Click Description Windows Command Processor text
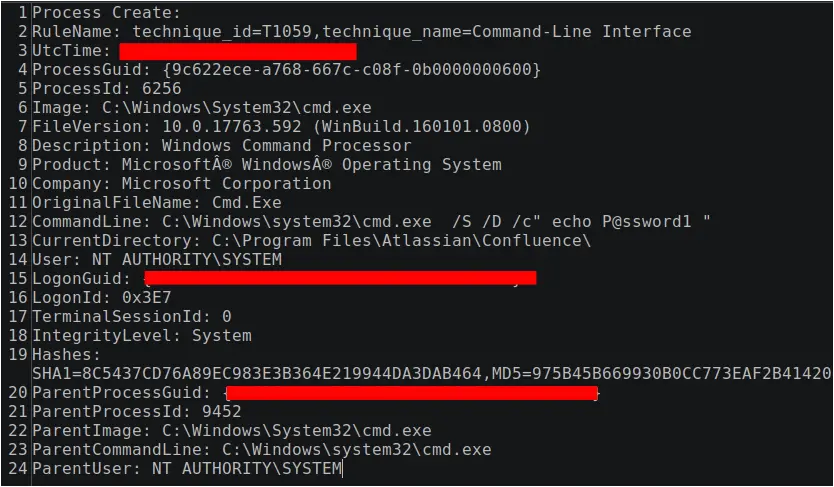 pos(287,146)
